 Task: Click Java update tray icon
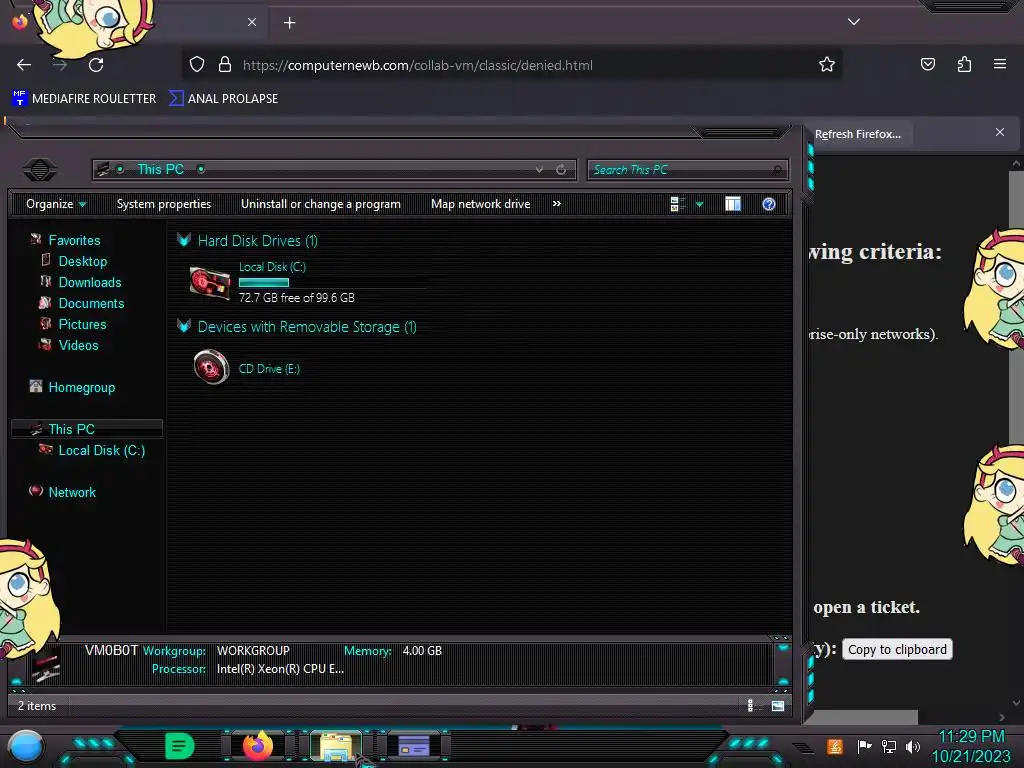(834, 746)
